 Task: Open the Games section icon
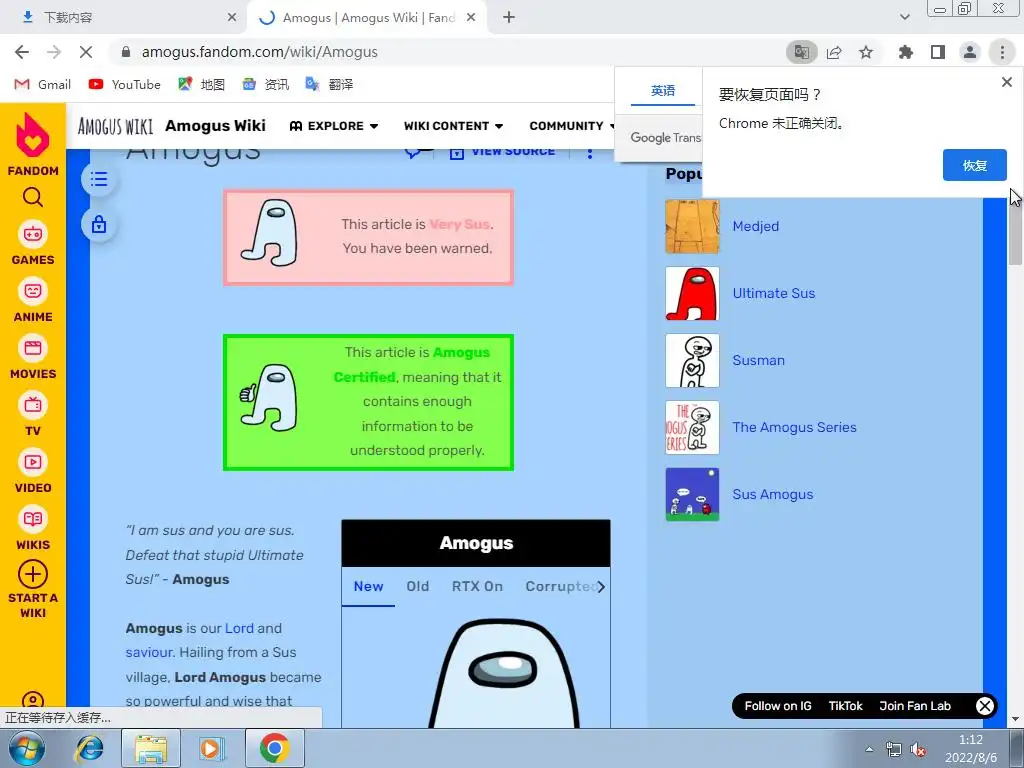coord(33,234)
